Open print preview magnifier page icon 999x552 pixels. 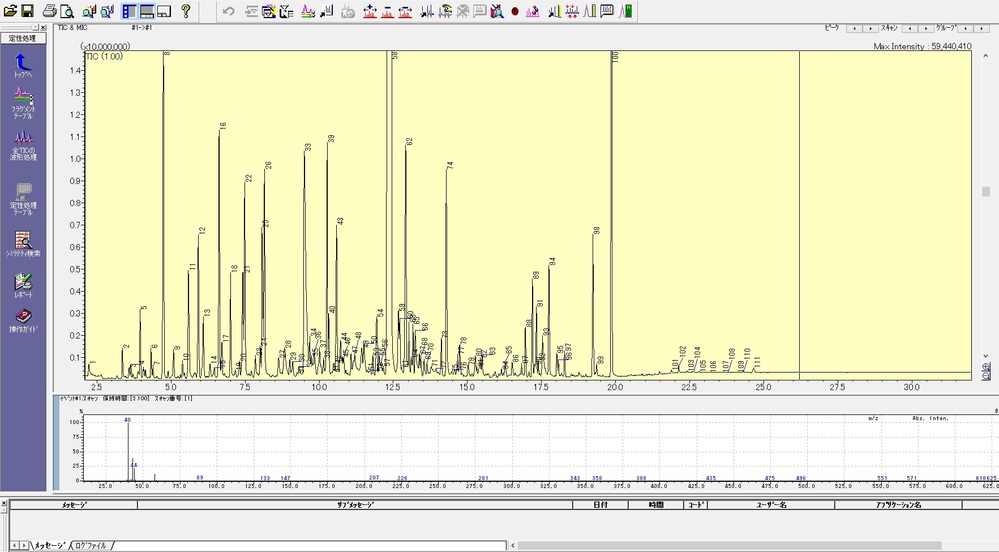pyautogui.click(x=66, y=11)
